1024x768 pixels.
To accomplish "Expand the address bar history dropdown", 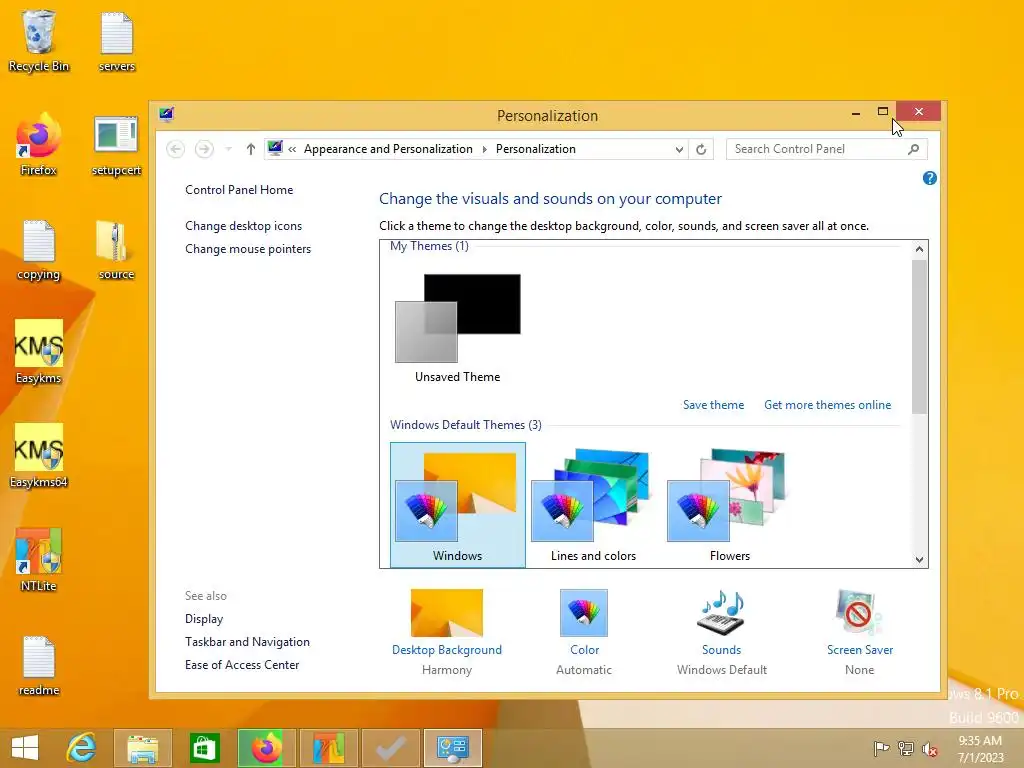I will coord(679,150).
